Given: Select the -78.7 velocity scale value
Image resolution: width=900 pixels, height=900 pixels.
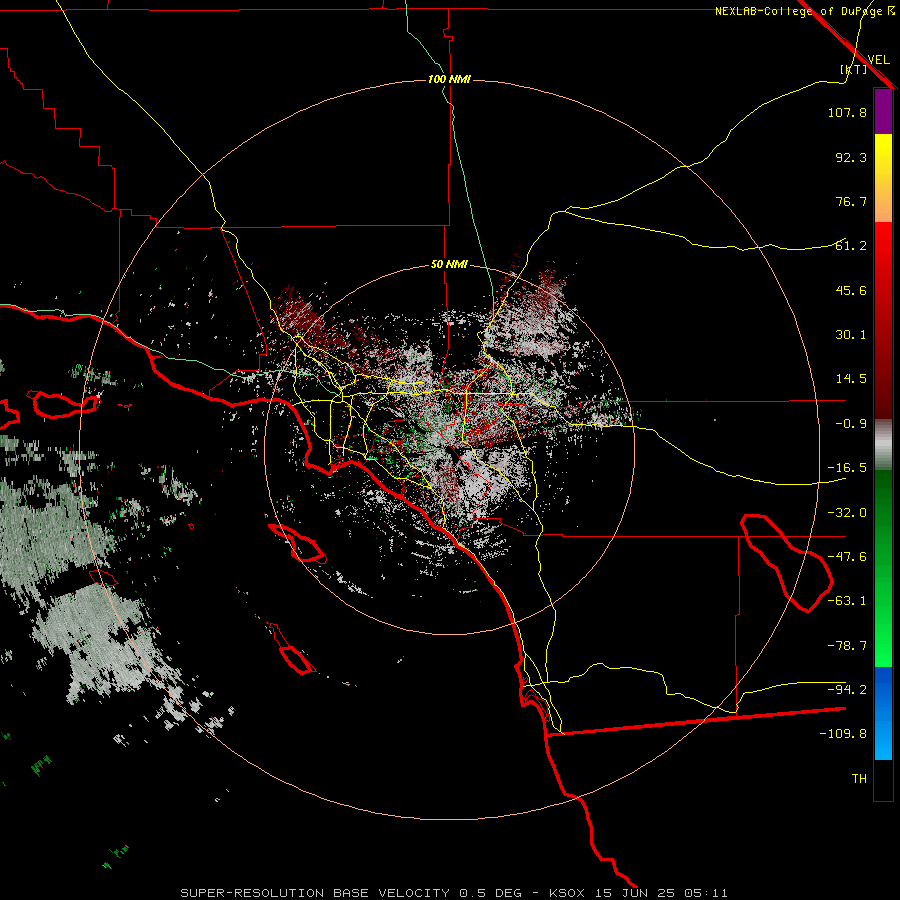Looking at the screenshot, I should click(847, 646).
